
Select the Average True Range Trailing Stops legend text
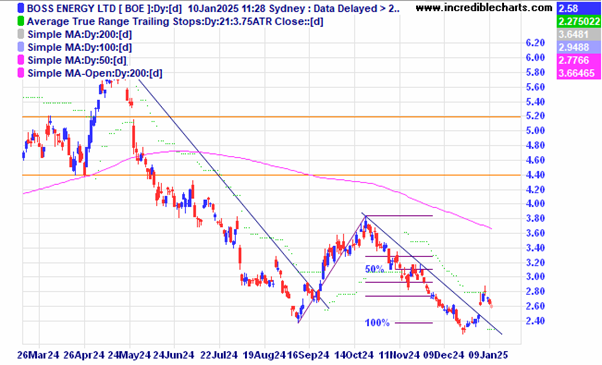(x=175, y=21)
